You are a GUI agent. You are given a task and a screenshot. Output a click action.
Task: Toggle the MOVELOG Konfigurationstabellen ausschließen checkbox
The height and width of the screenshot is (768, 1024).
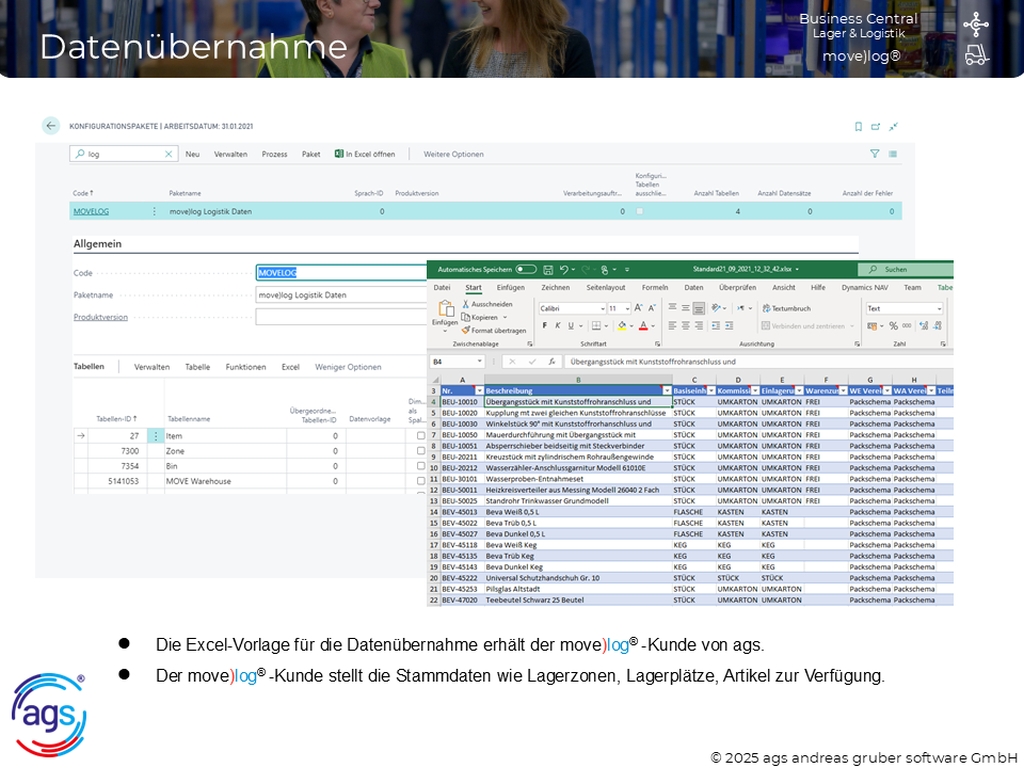639,211
